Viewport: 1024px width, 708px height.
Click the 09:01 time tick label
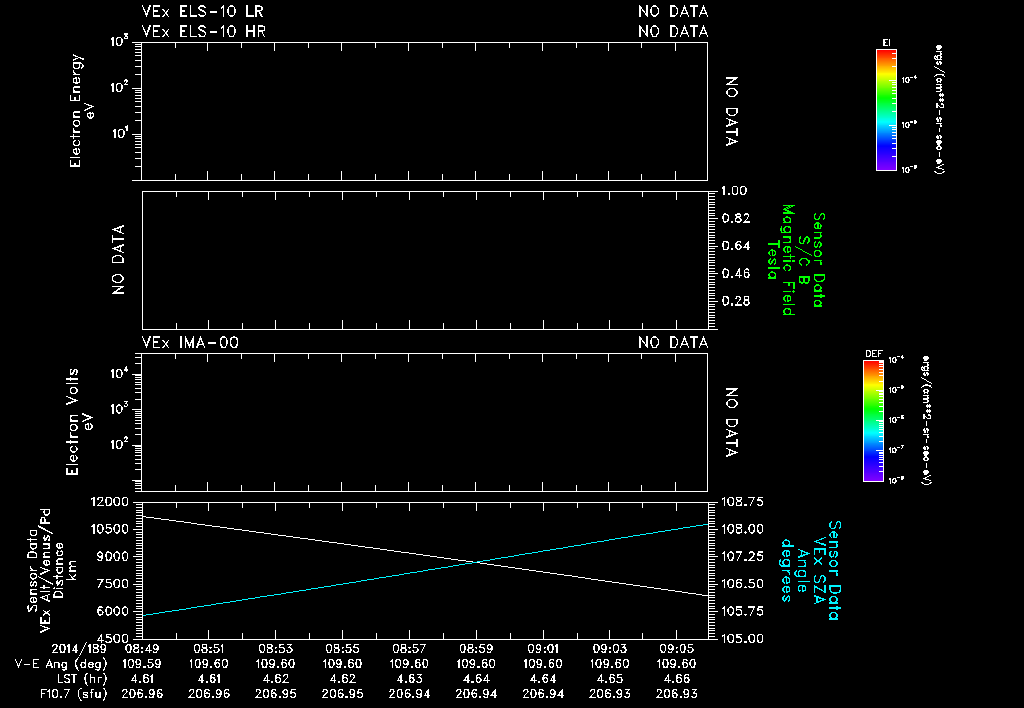(543, 649)
